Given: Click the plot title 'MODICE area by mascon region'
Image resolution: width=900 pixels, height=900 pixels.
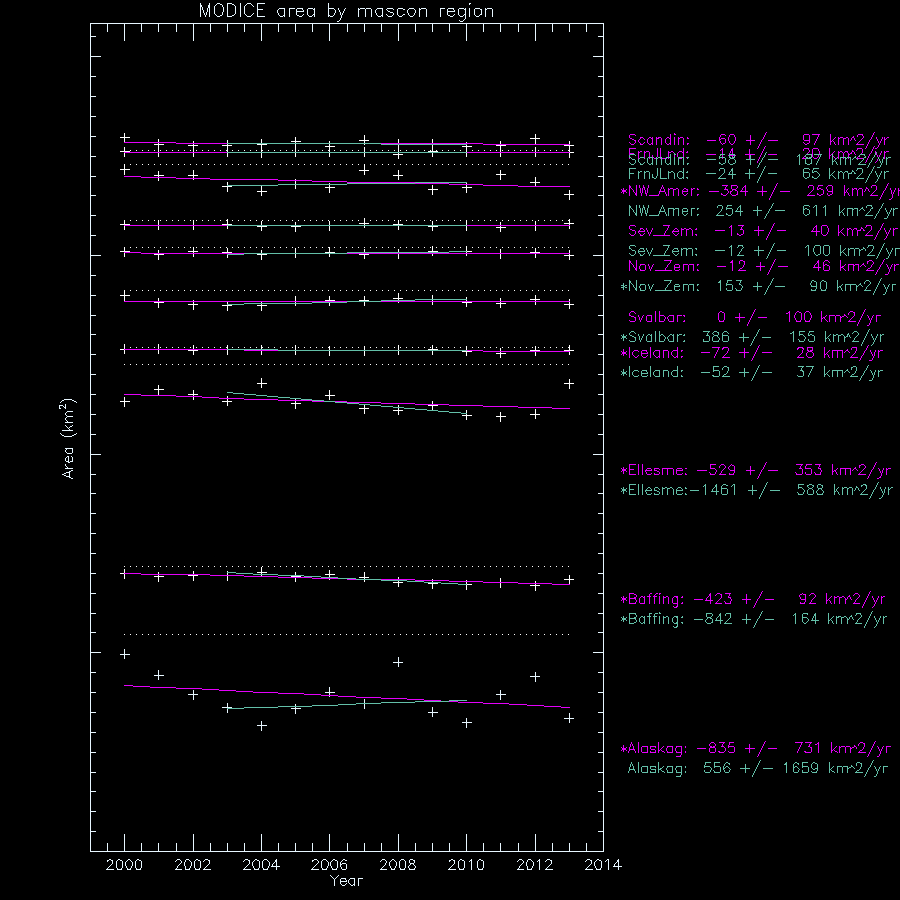Looking at the screenshot, I should tap(346, 11).
